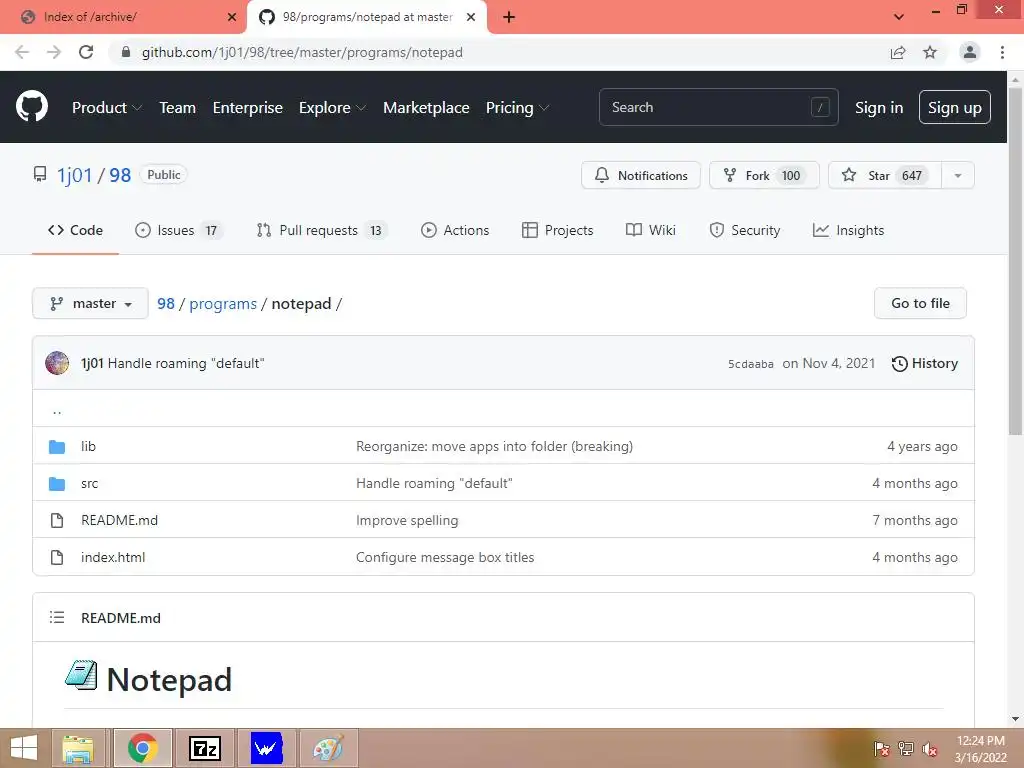Click the browser forward arrow

[x=54, y=52]
